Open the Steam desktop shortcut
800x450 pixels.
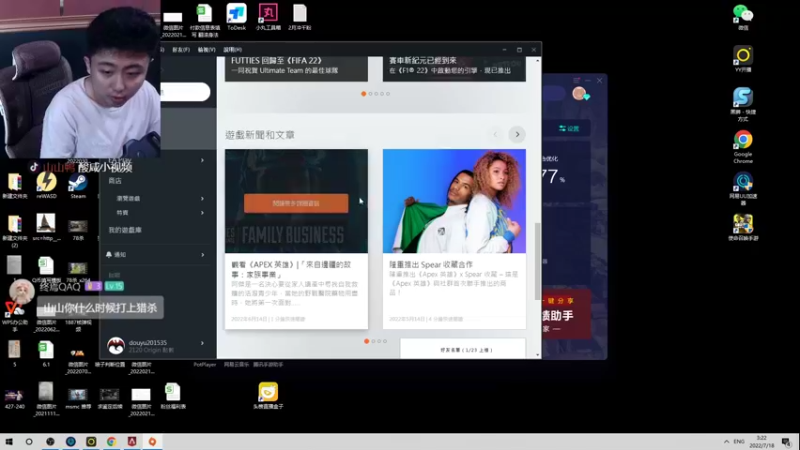[x=78, y=185]
